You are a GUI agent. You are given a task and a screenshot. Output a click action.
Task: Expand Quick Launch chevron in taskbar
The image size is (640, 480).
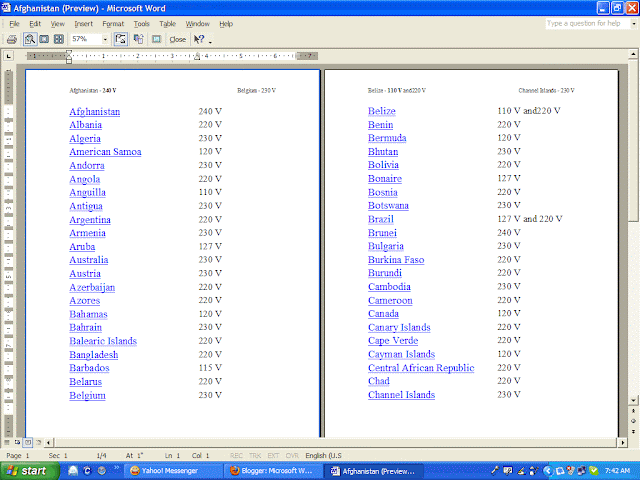[116, 468]
